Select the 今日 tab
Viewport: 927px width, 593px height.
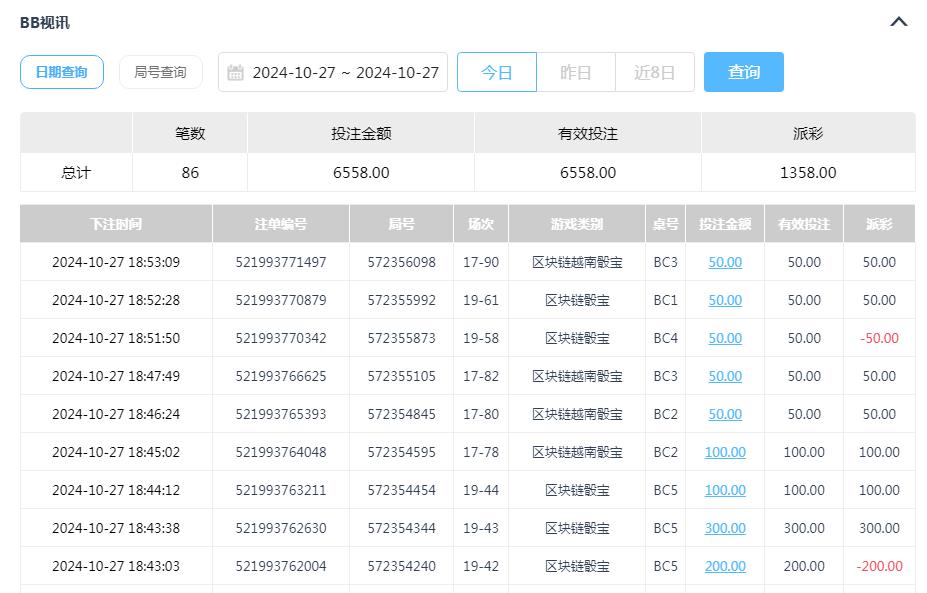[496, 71]
